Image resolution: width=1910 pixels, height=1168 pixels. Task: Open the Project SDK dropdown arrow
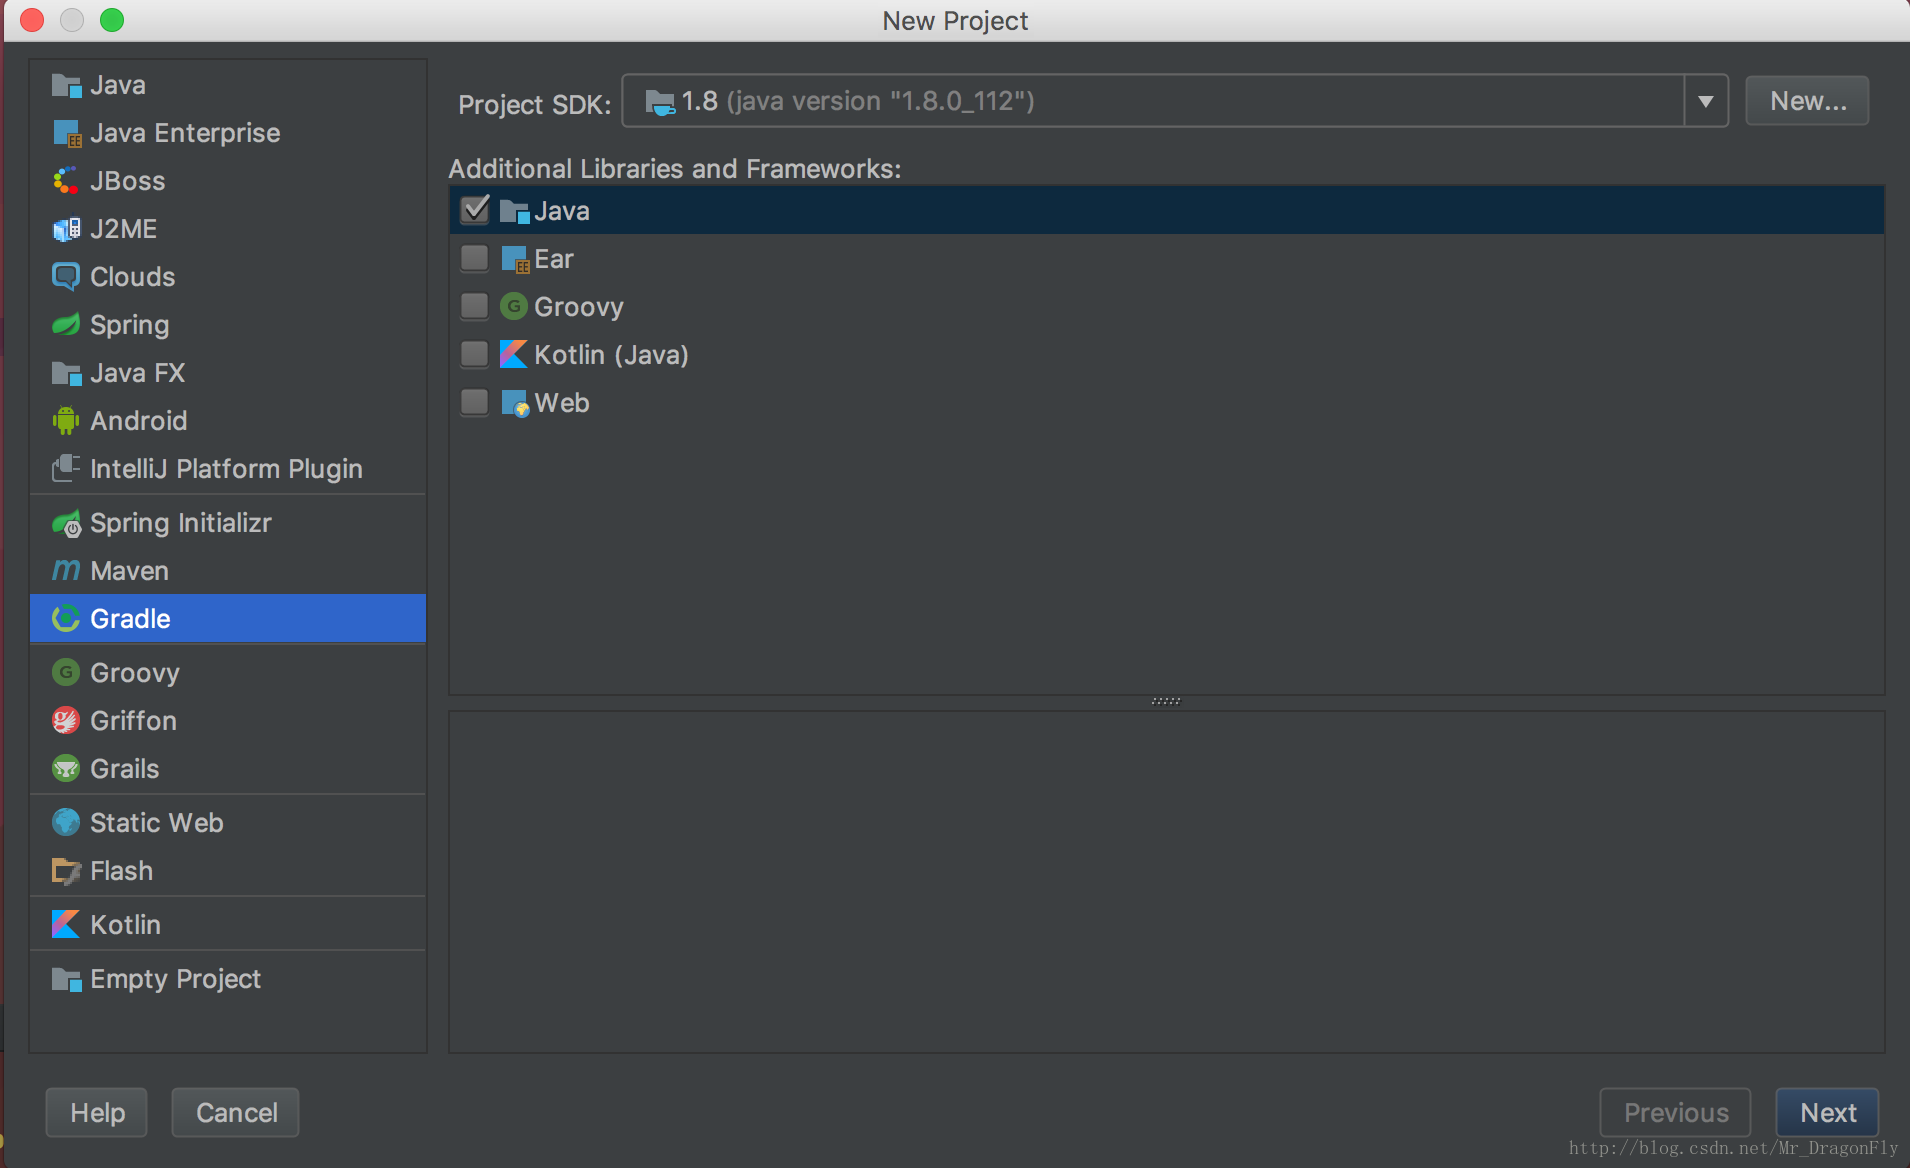pos(1706,101)
